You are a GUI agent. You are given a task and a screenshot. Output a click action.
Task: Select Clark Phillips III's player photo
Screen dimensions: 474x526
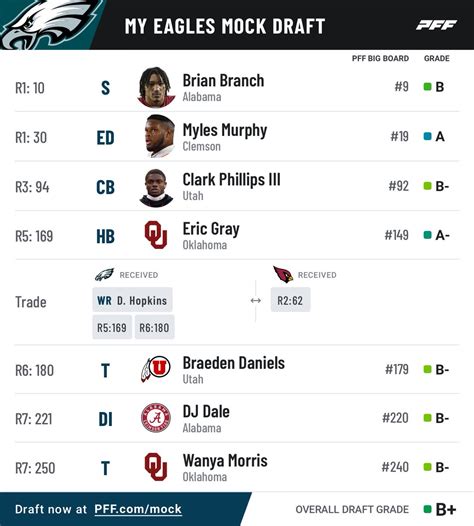click(156, 188)
